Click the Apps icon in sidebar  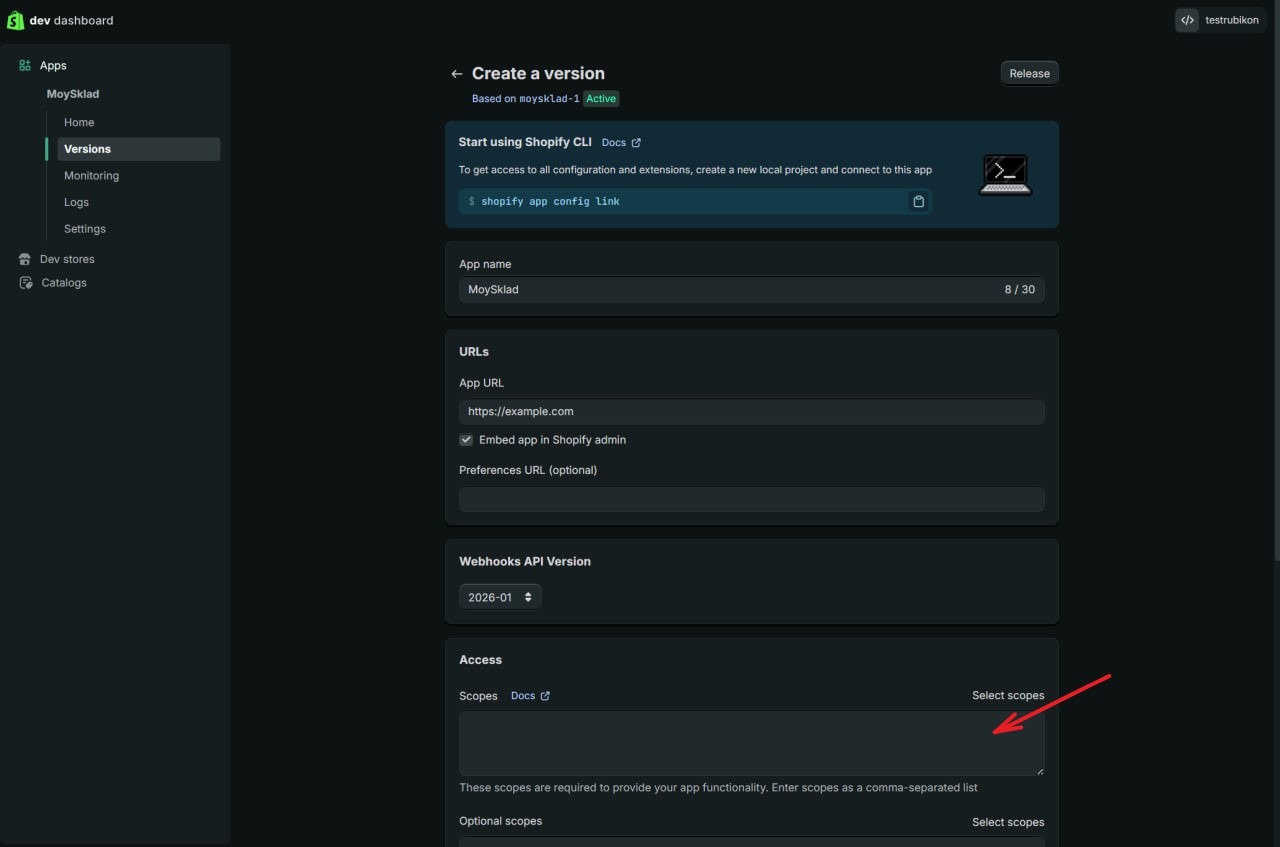(25, 65)
